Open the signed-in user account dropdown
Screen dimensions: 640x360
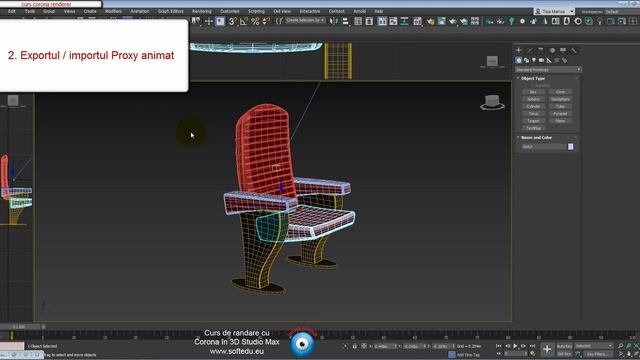click(x=554, y=11)
